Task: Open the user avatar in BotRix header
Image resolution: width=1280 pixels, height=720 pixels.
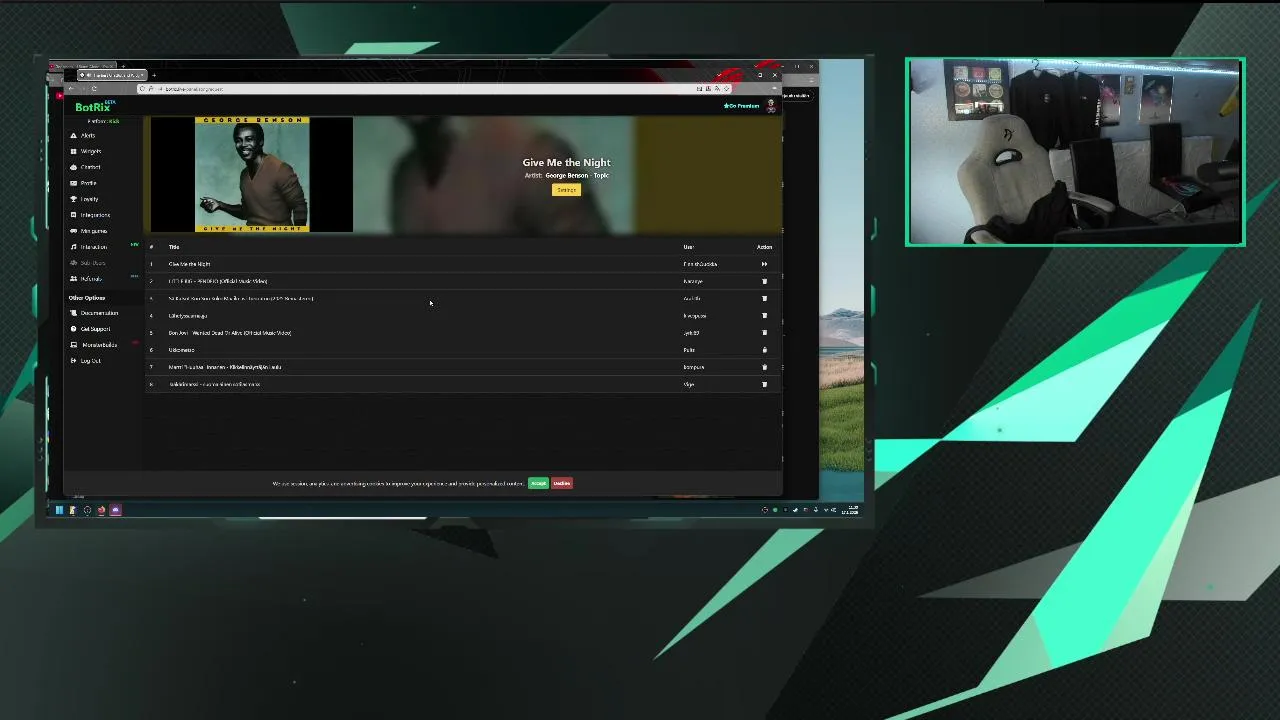Action: [x=771, y=105]
